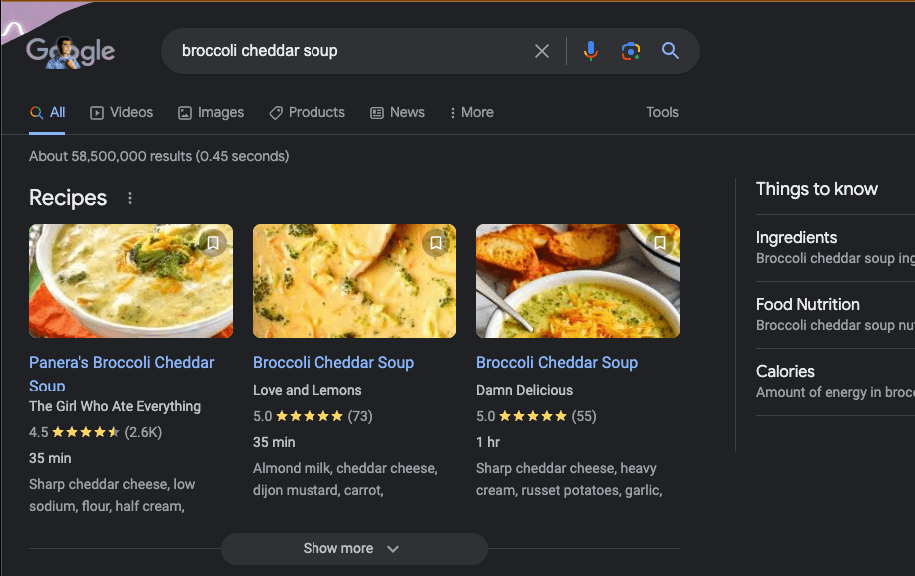Go to the Products tab
This screenshot has height=576, width=915.
pos(307,113)
